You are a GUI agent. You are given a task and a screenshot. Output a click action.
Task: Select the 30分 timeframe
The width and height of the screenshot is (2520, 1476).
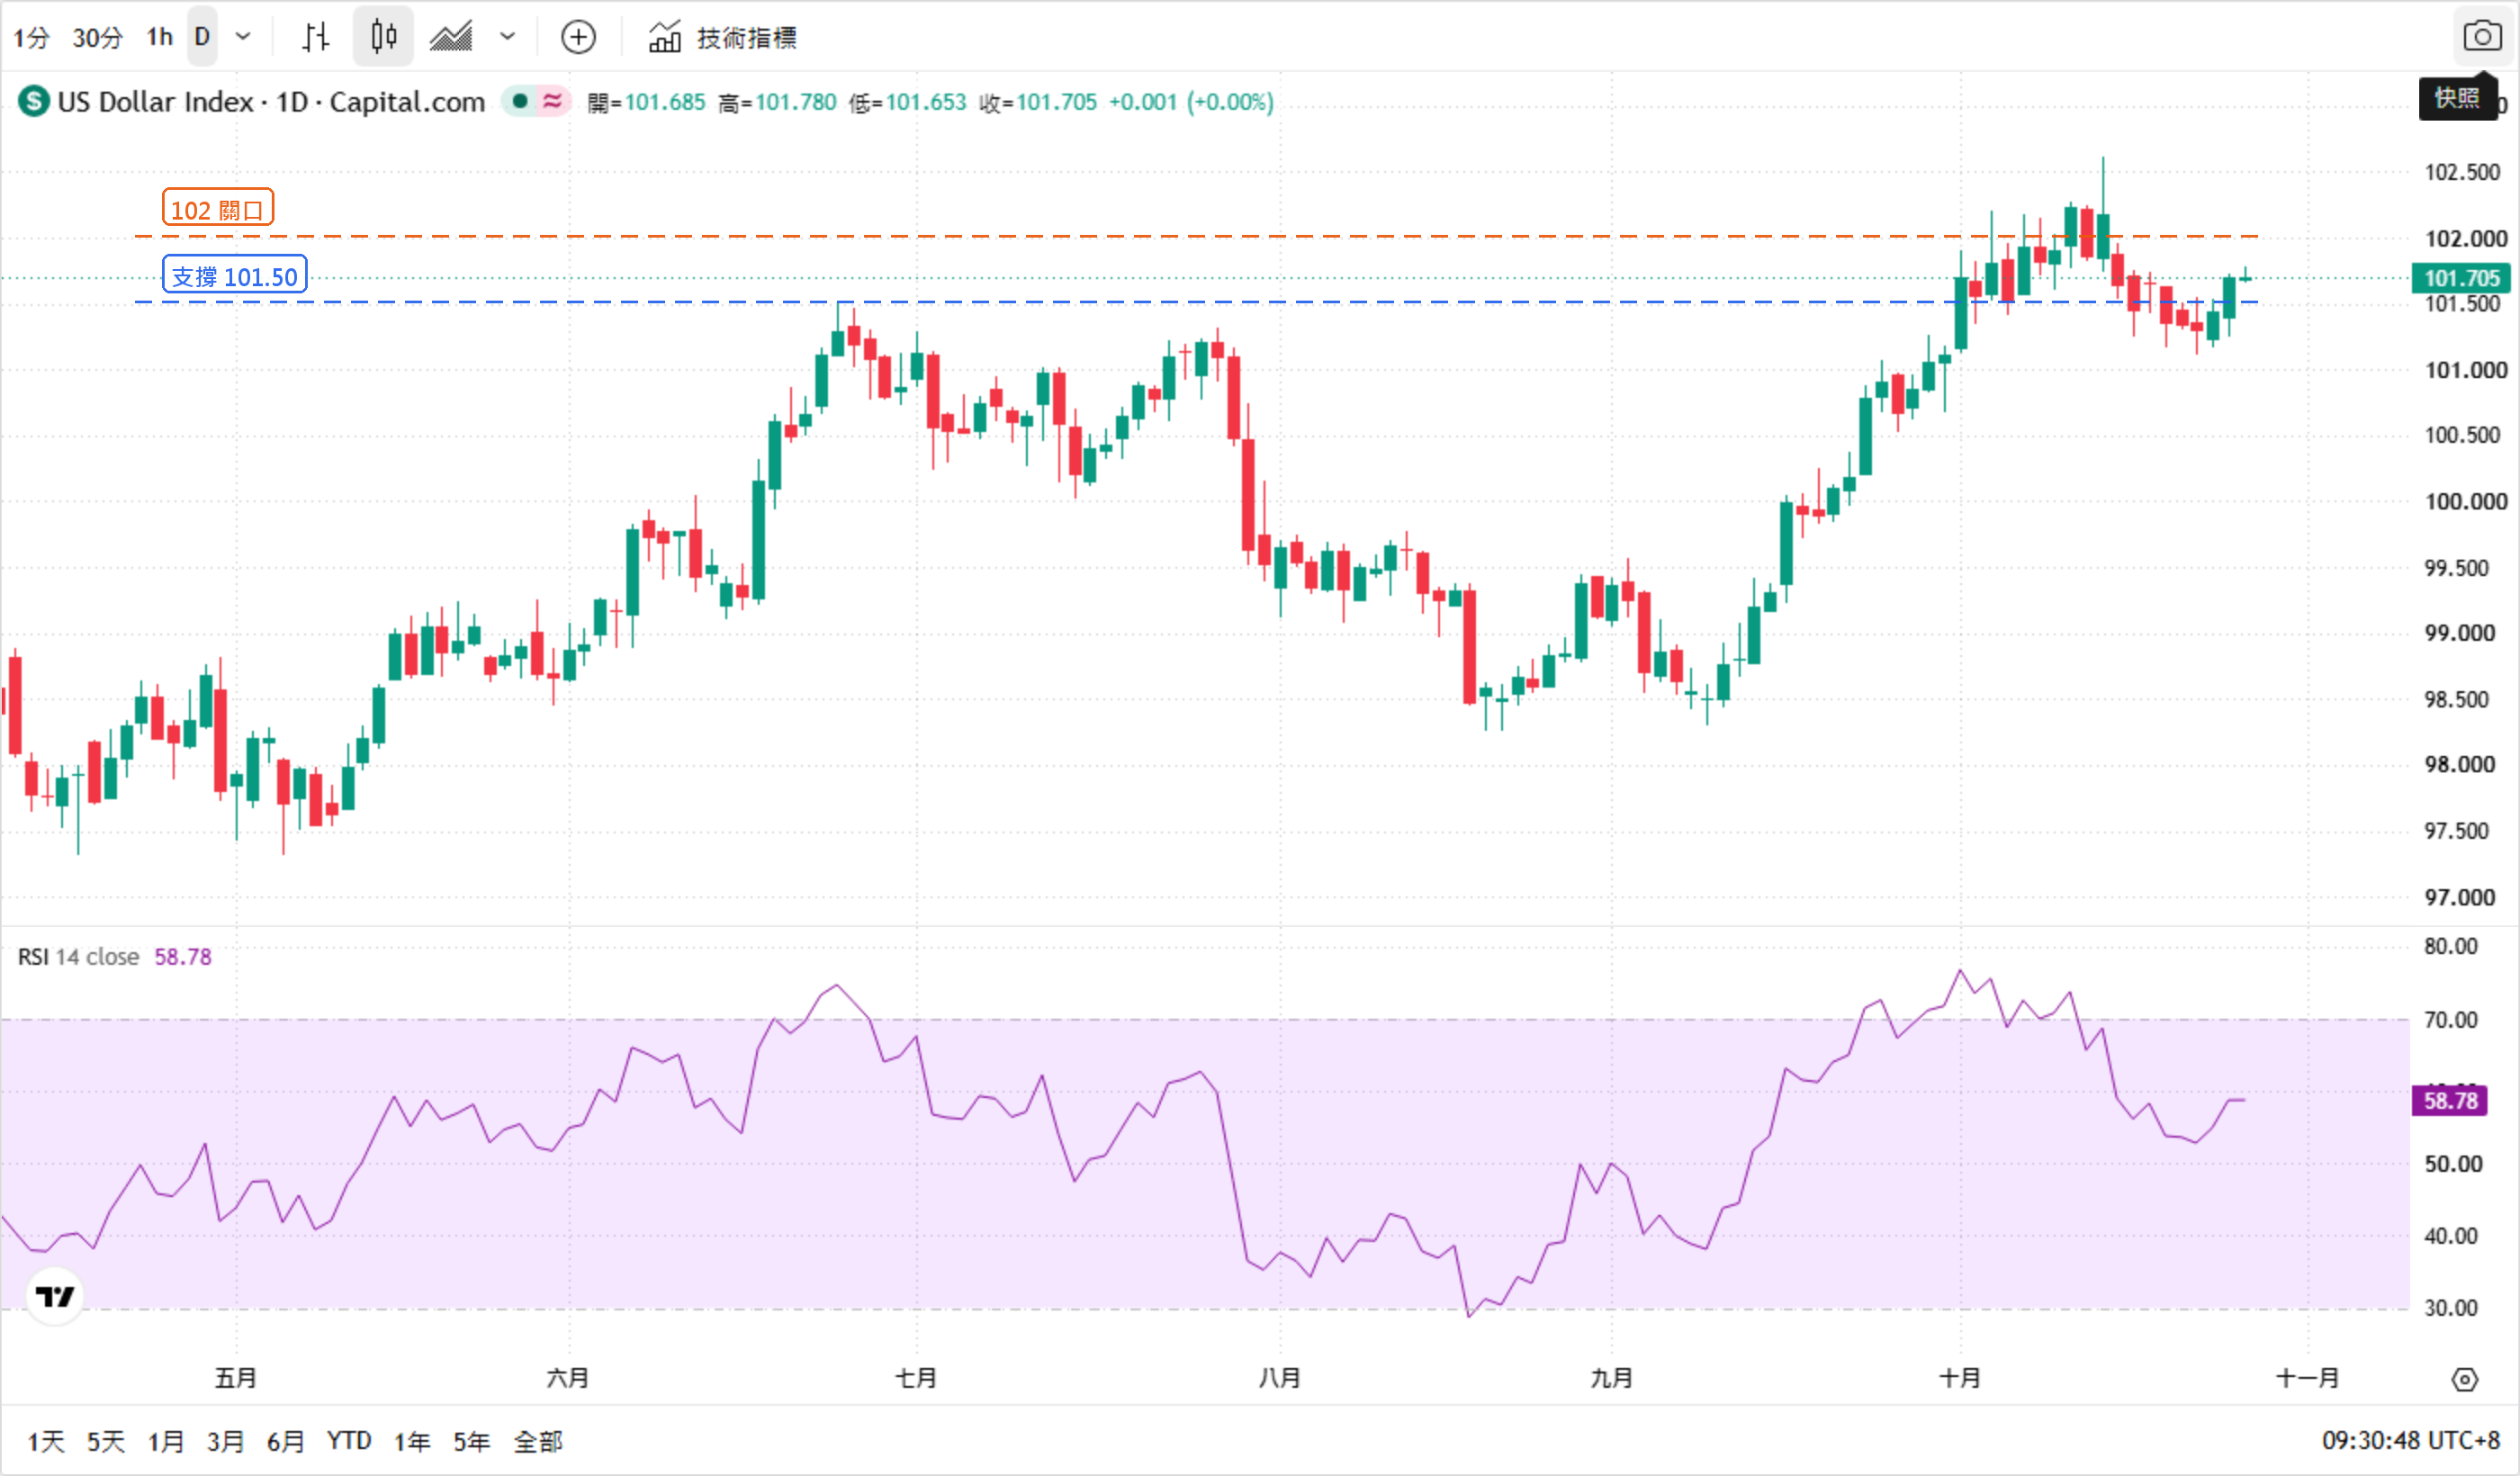pyautogui.click(x=97, y=38)
